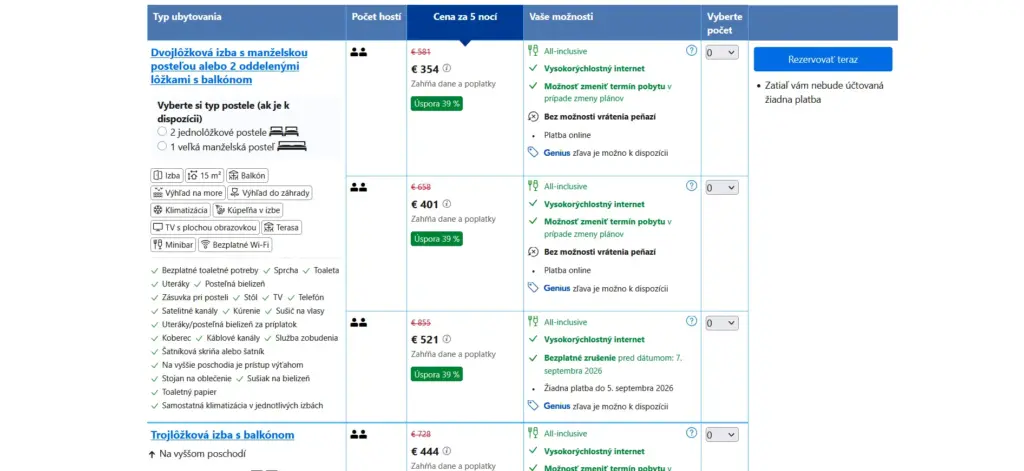This screenshot has width=1024, height=471.
Task: Open All-inclusive help icon in first offer
Action: [692, 50]
